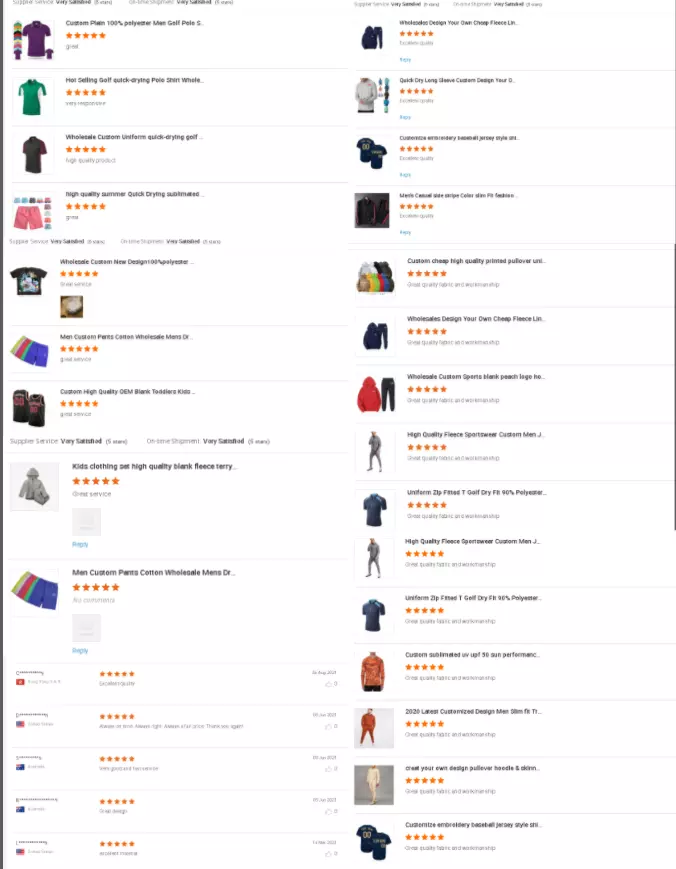Click Reply under Men Custom Pants review
This screenshot has width=676, height=869.
tap(80, 651)
